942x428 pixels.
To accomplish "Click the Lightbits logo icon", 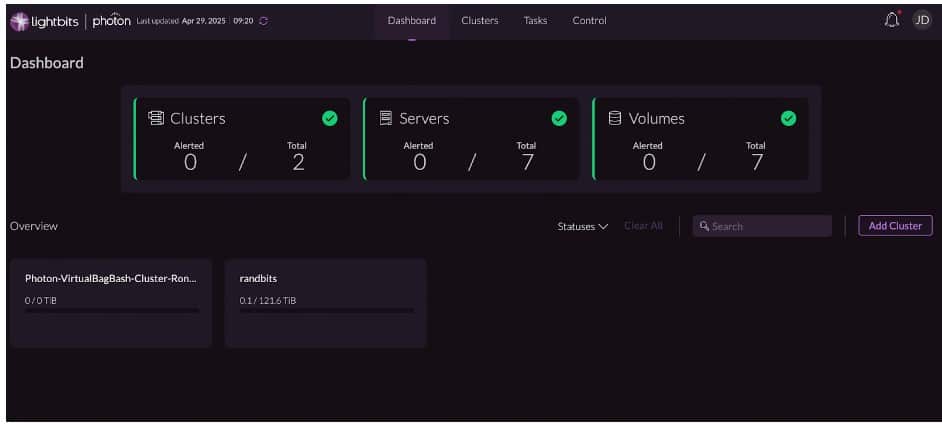I will [x=19, y=21].
